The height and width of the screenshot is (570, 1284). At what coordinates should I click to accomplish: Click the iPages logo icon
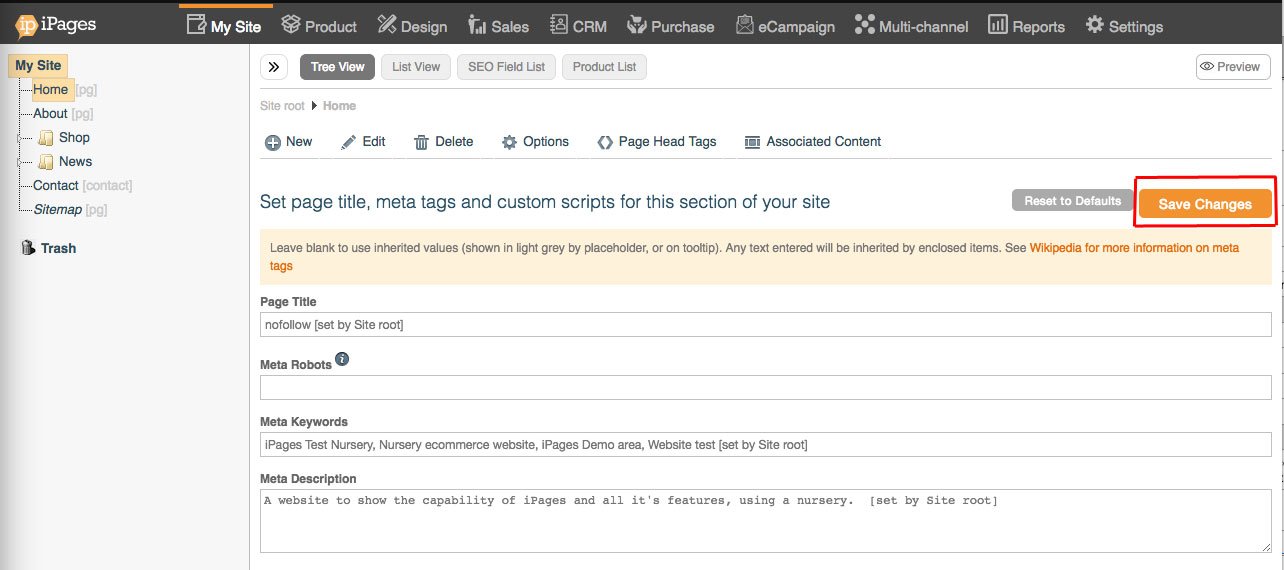(x=27, y=25)
